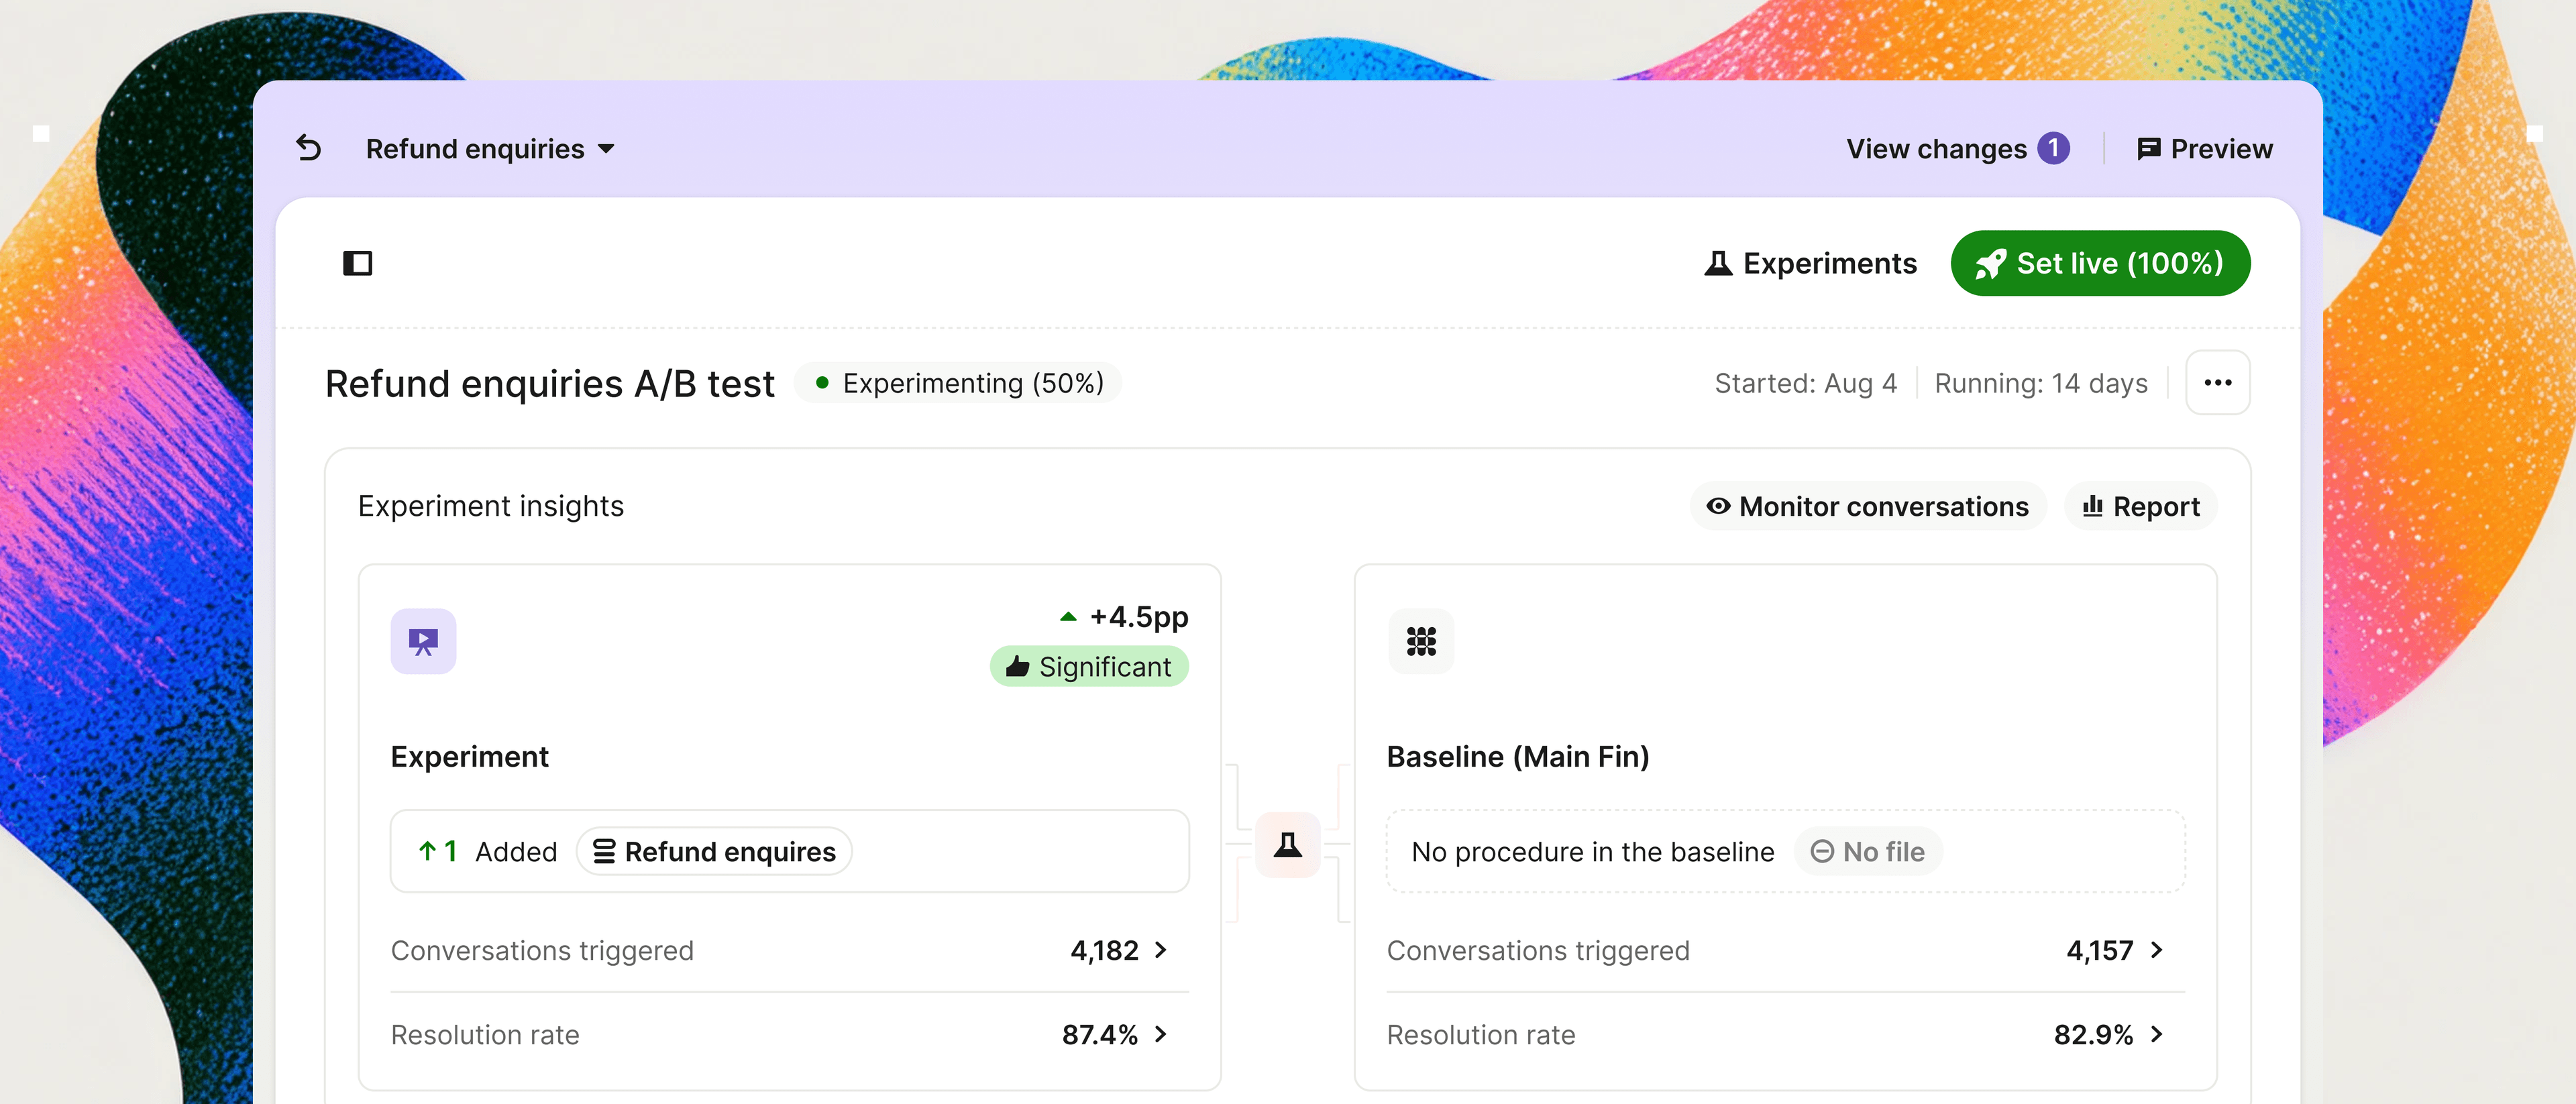Click the central flask experiment icon
Viewport: 2576px width, 1104px height.
pos(1288,845)
